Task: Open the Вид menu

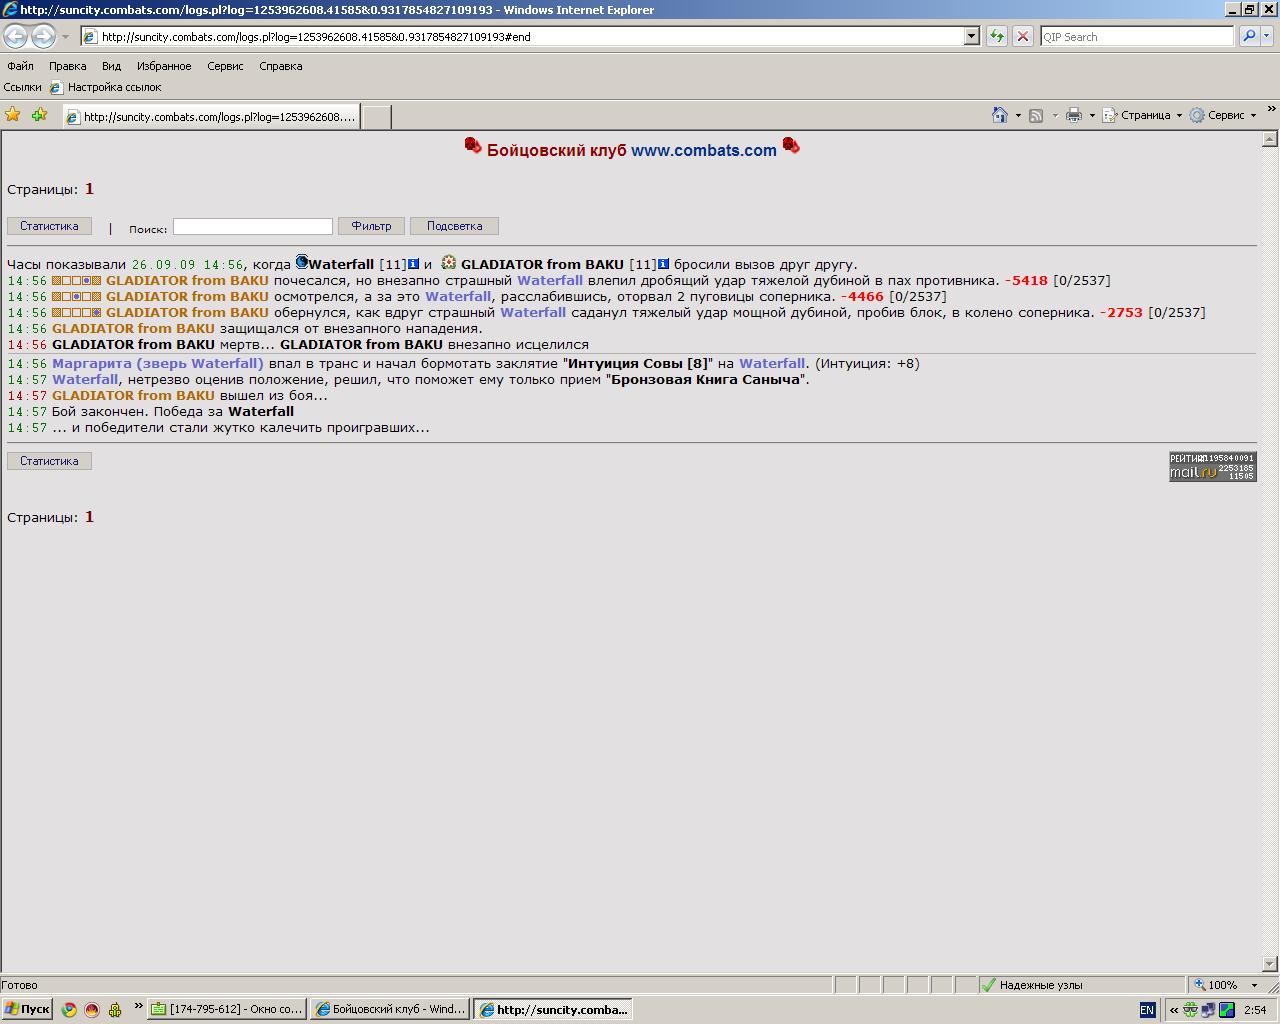Action: [x=111, y=66]
